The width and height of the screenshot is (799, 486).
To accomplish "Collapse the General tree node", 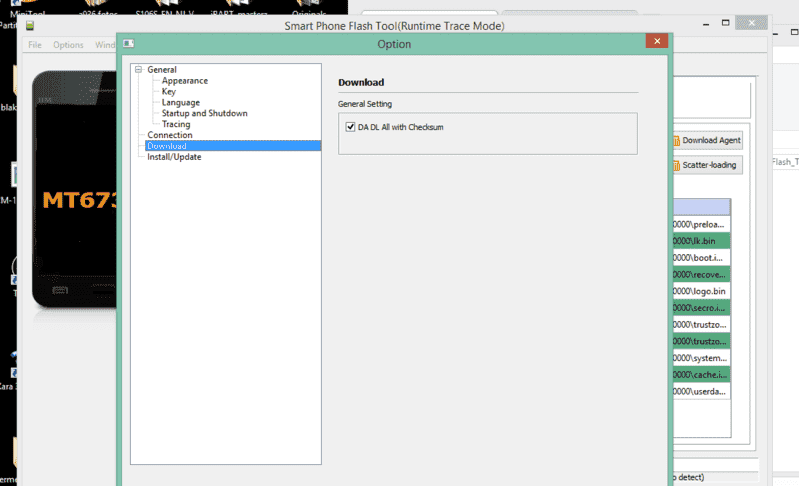I will (x=138, y=70).
